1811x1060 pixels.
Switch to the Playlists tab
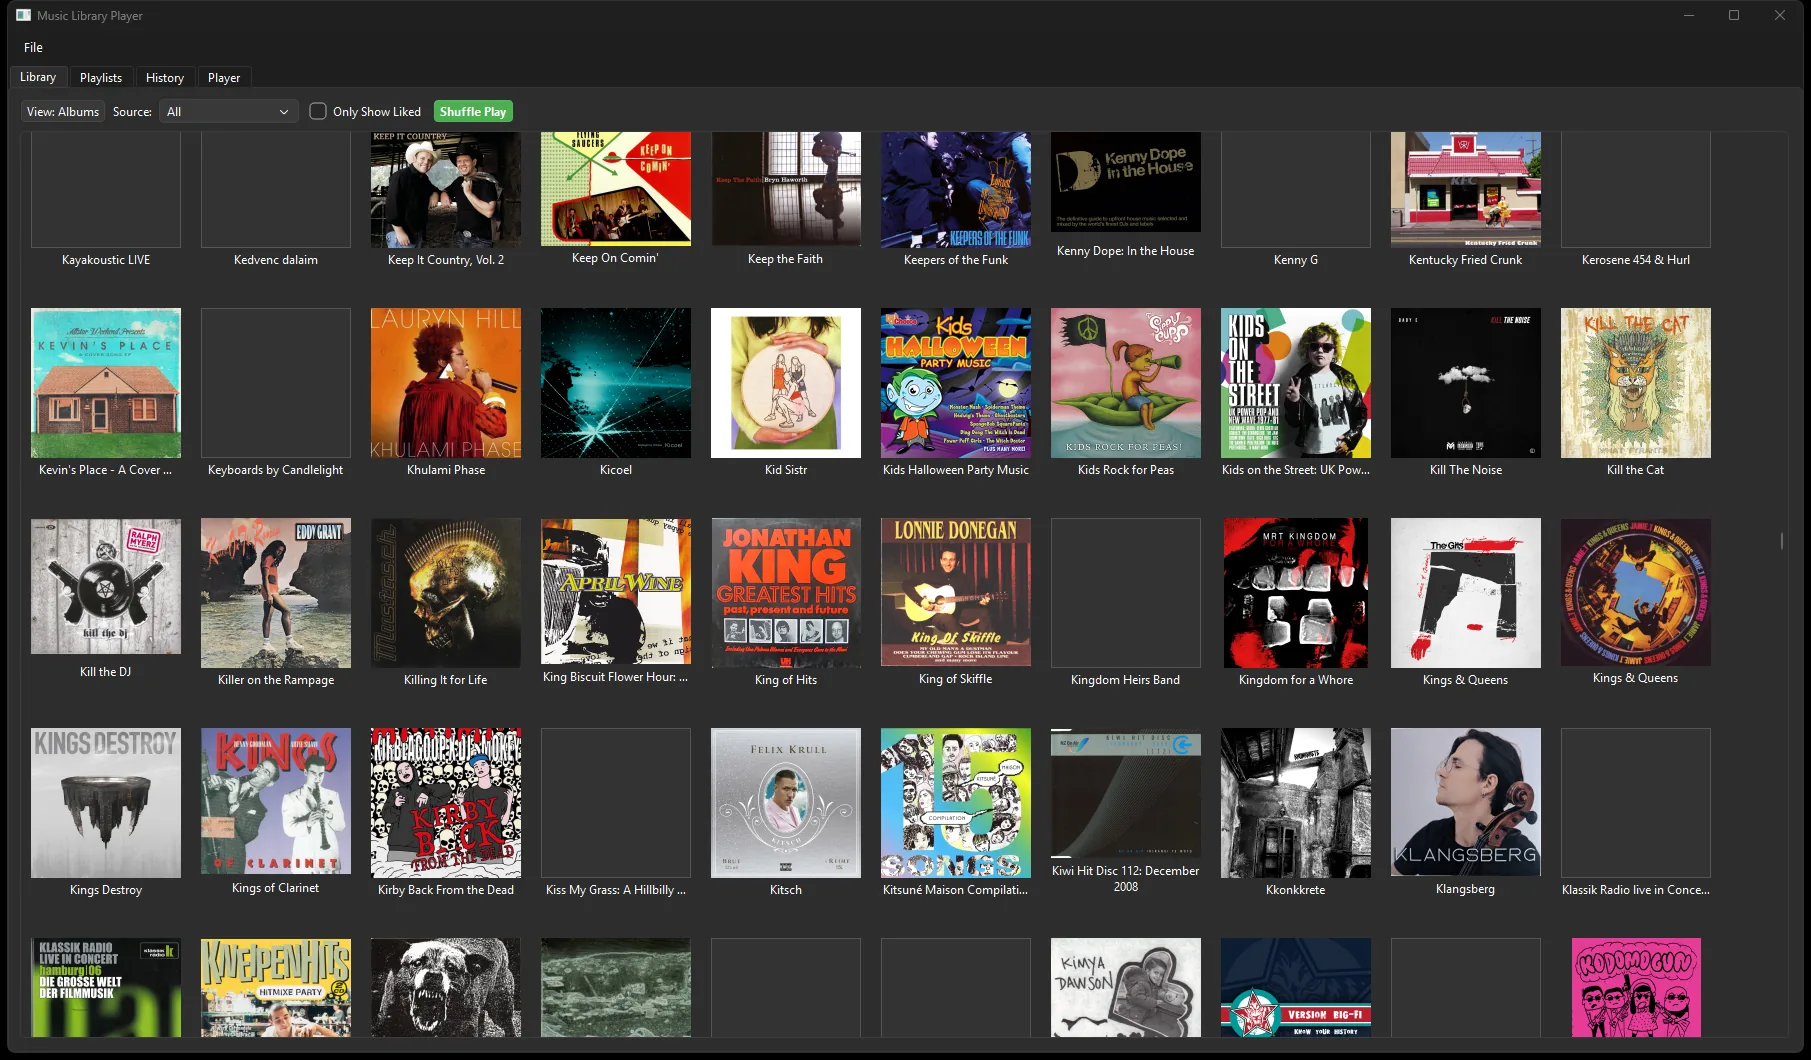[x=101, y=77]
